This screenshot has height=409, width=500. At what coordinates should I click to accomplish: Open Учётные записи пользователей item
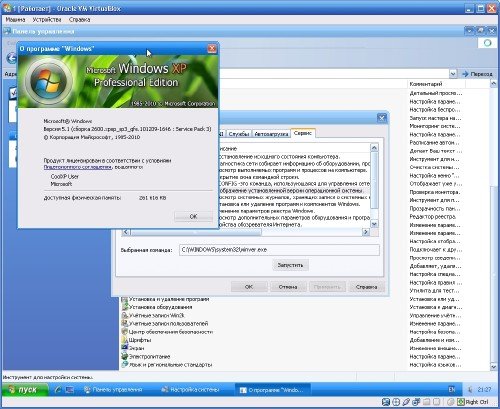(x=165, y=323)
